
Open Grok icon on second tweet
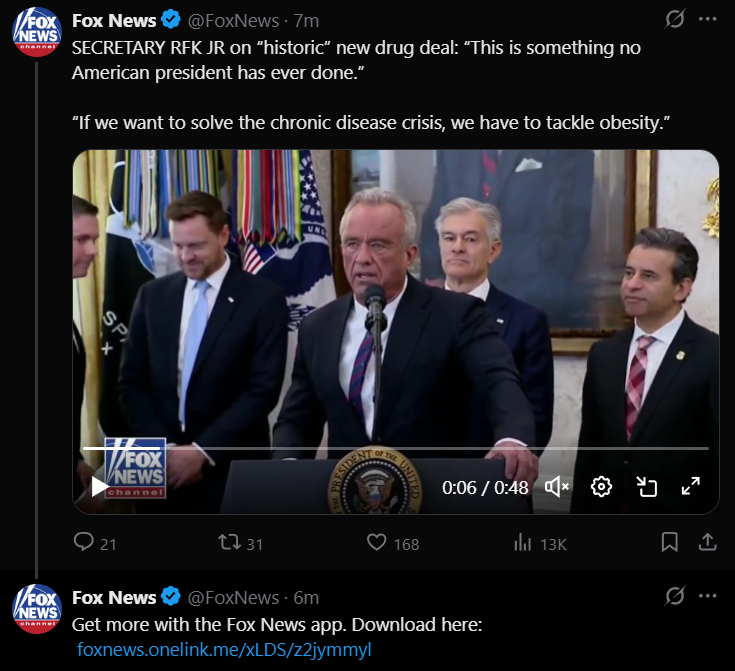(x=675, y=596)
